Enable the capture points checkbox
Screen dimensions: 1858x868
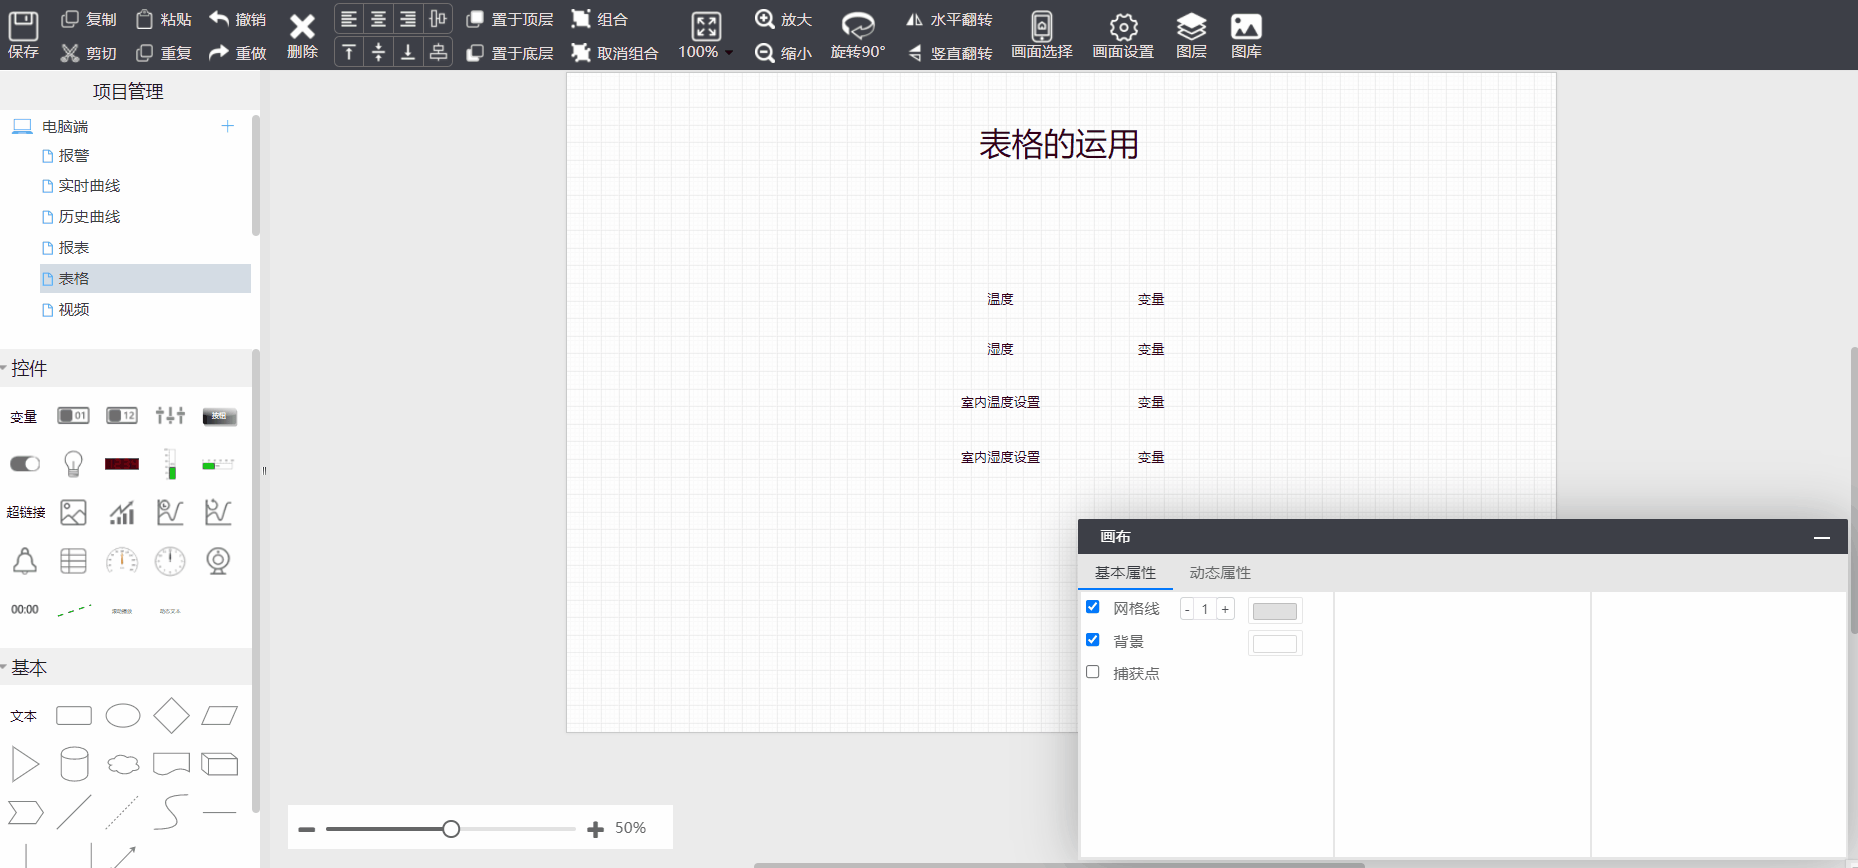pyautogui.click(x=1093, y=672)
